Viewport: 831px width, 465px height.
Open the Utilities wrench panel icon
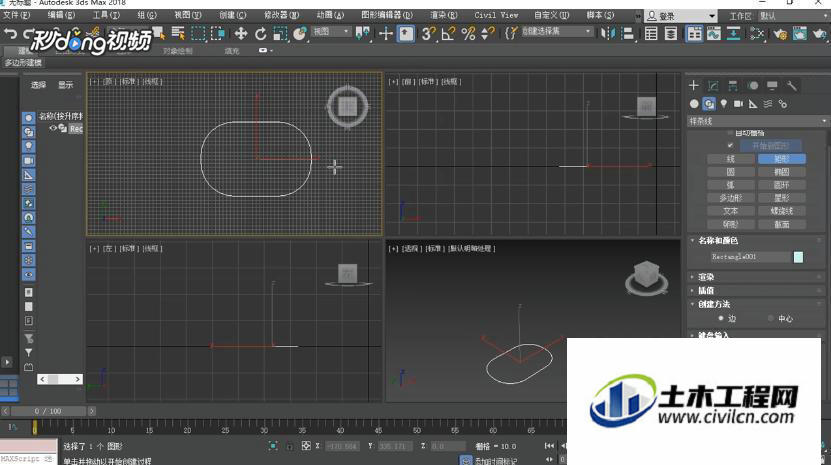[791, 85]
